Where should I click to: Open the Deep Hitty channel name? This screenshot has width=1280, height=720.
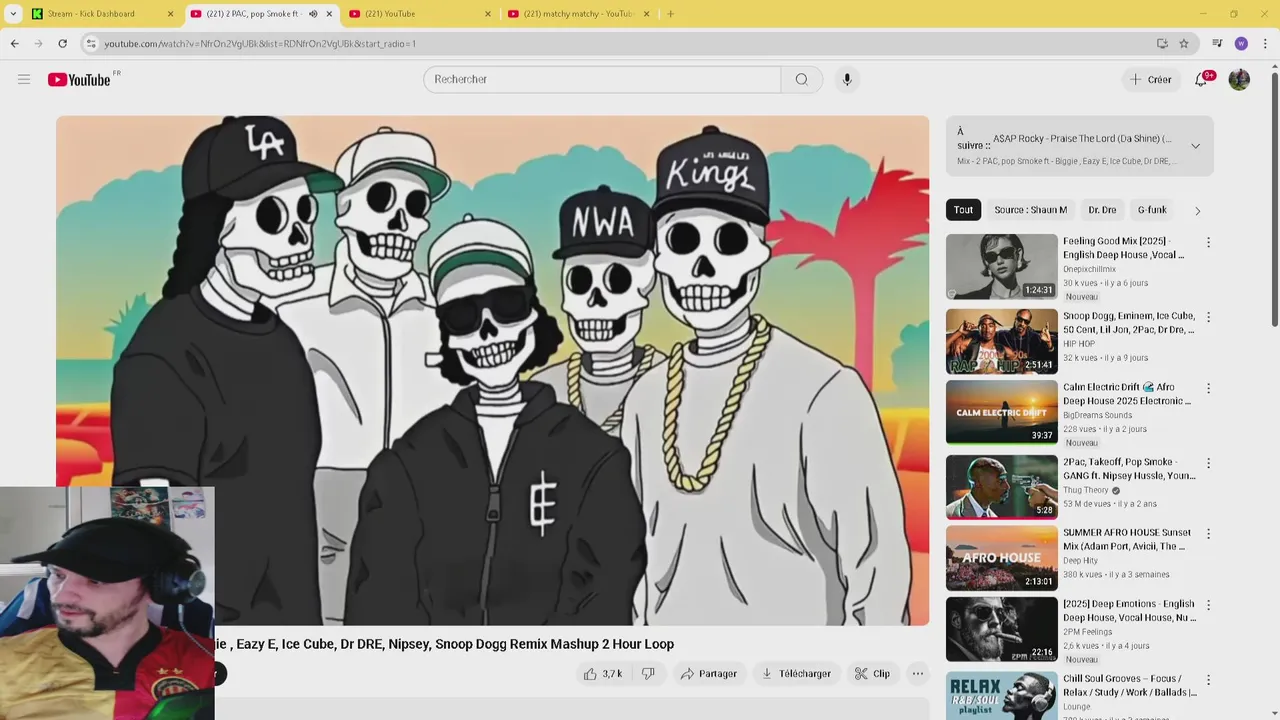1080,561
